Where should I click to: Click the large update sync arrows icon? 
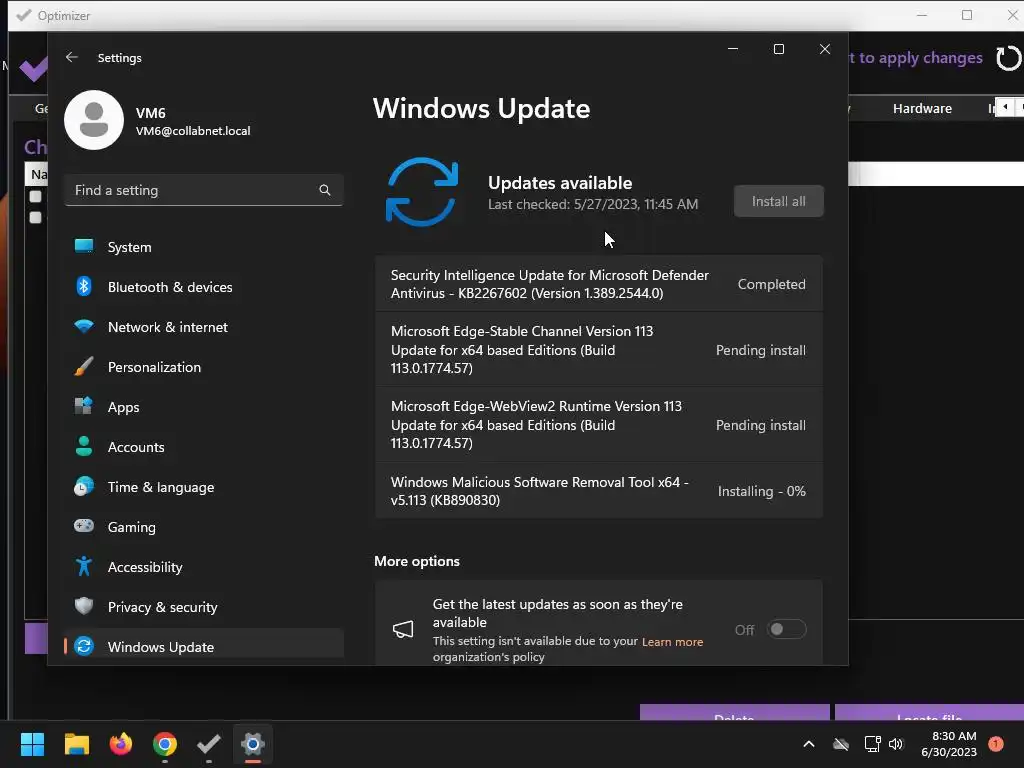pos(422,192)
